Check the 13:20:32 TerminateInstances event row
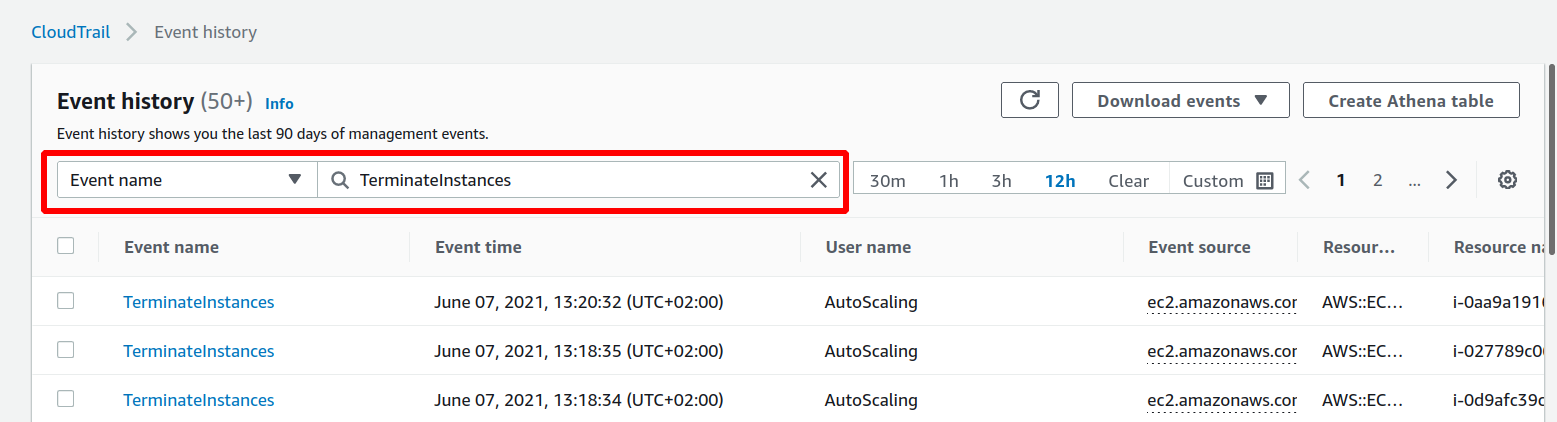 point(66,301)
